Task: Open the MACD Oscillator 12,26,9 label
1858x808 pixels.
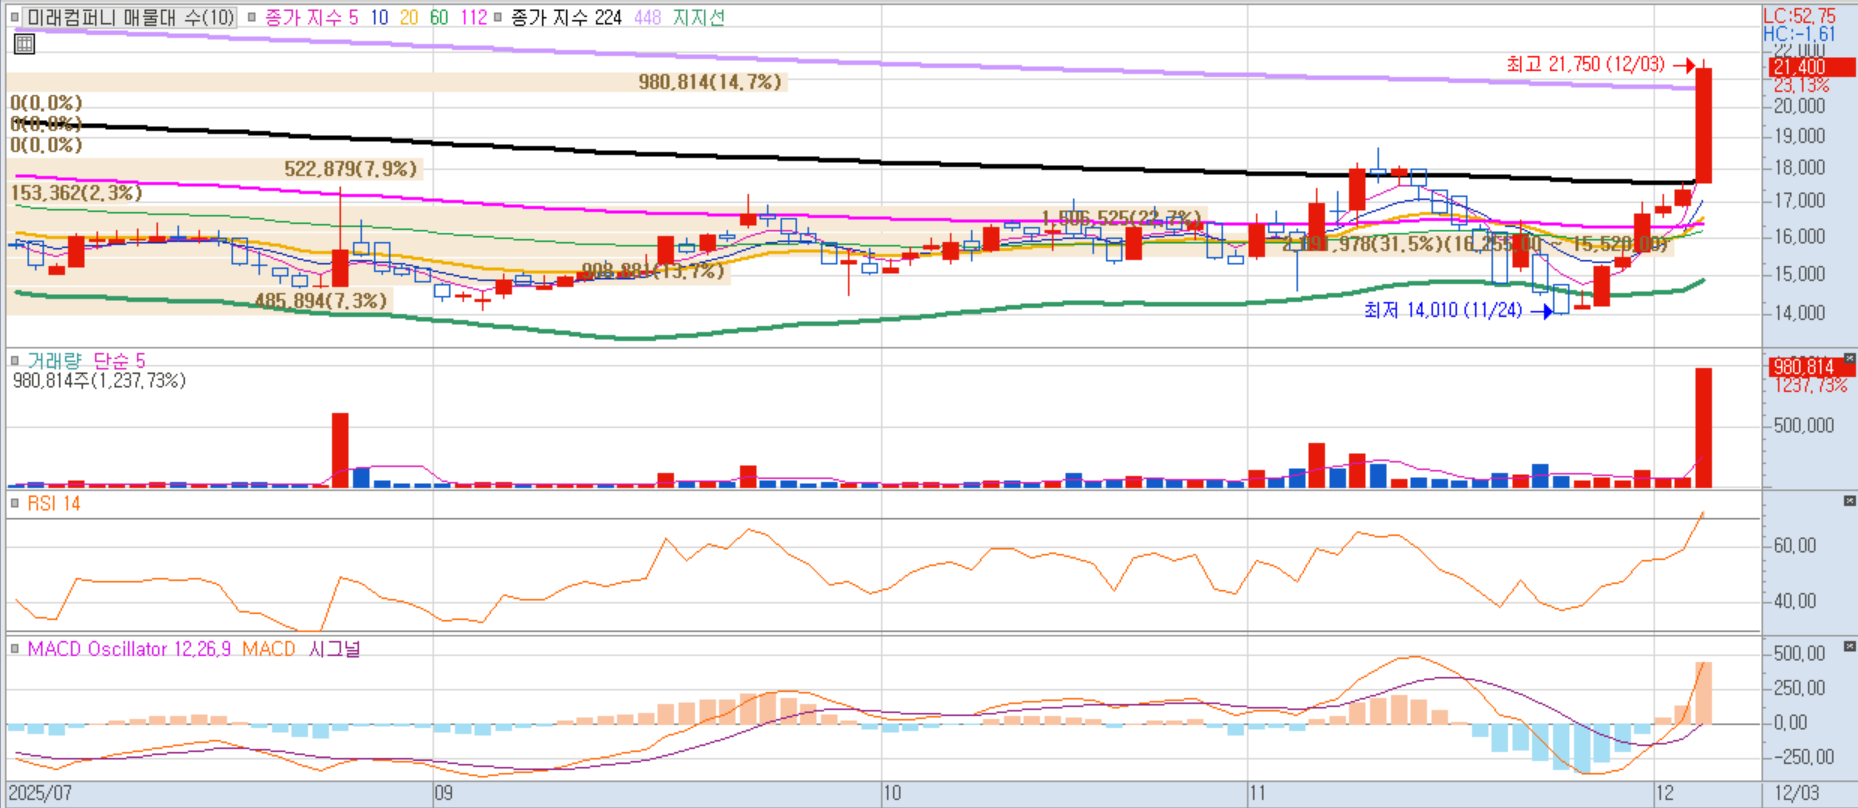Action: 129,648
